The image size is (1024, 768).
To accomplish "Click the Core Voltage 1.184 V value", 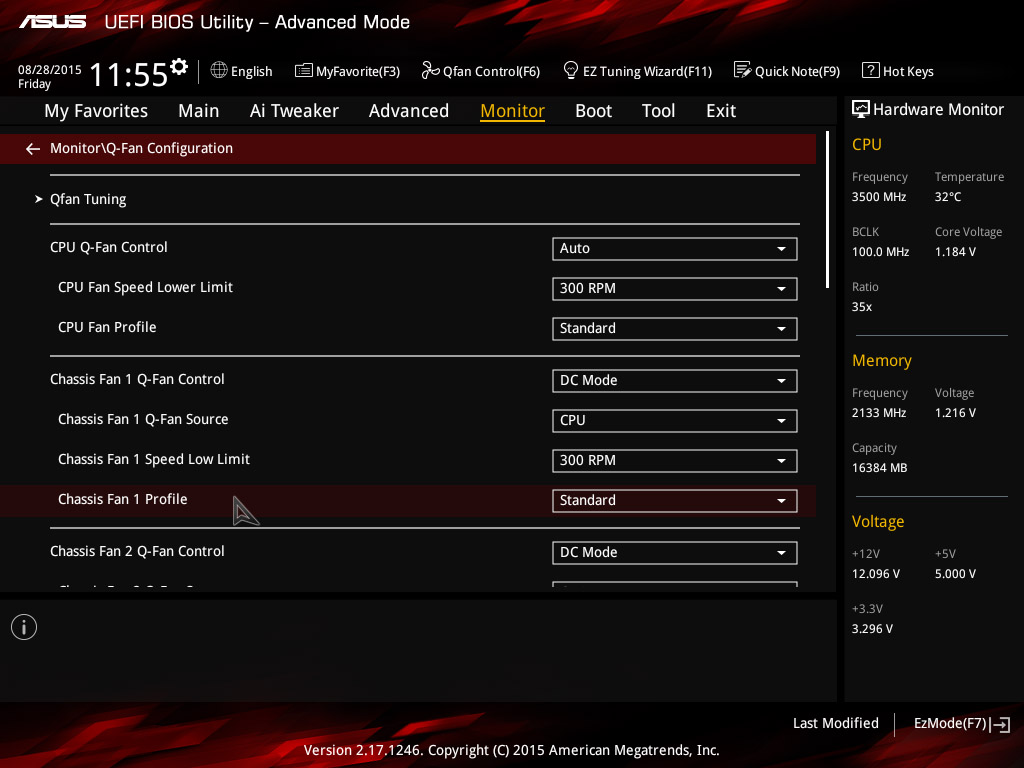I will (955, 252).
